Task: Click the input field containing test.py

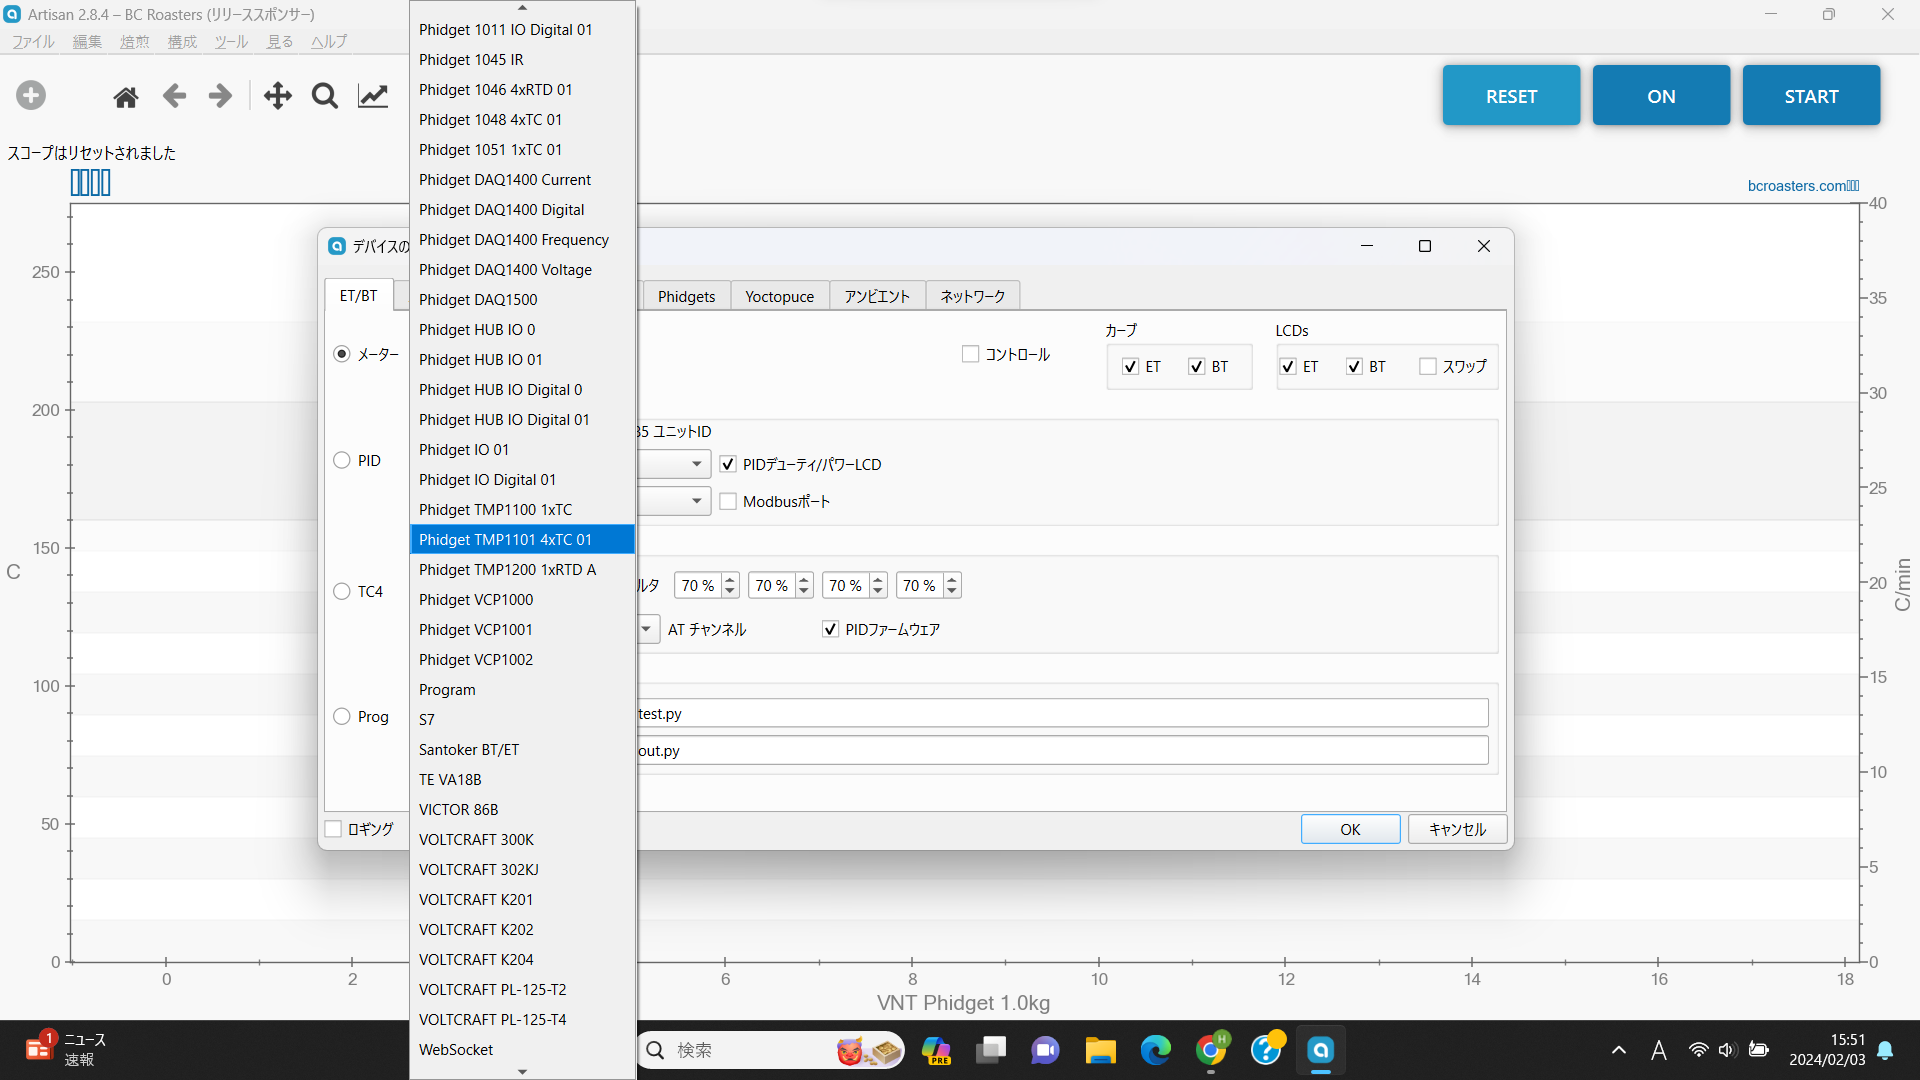Action: (x=1062, y=713)
